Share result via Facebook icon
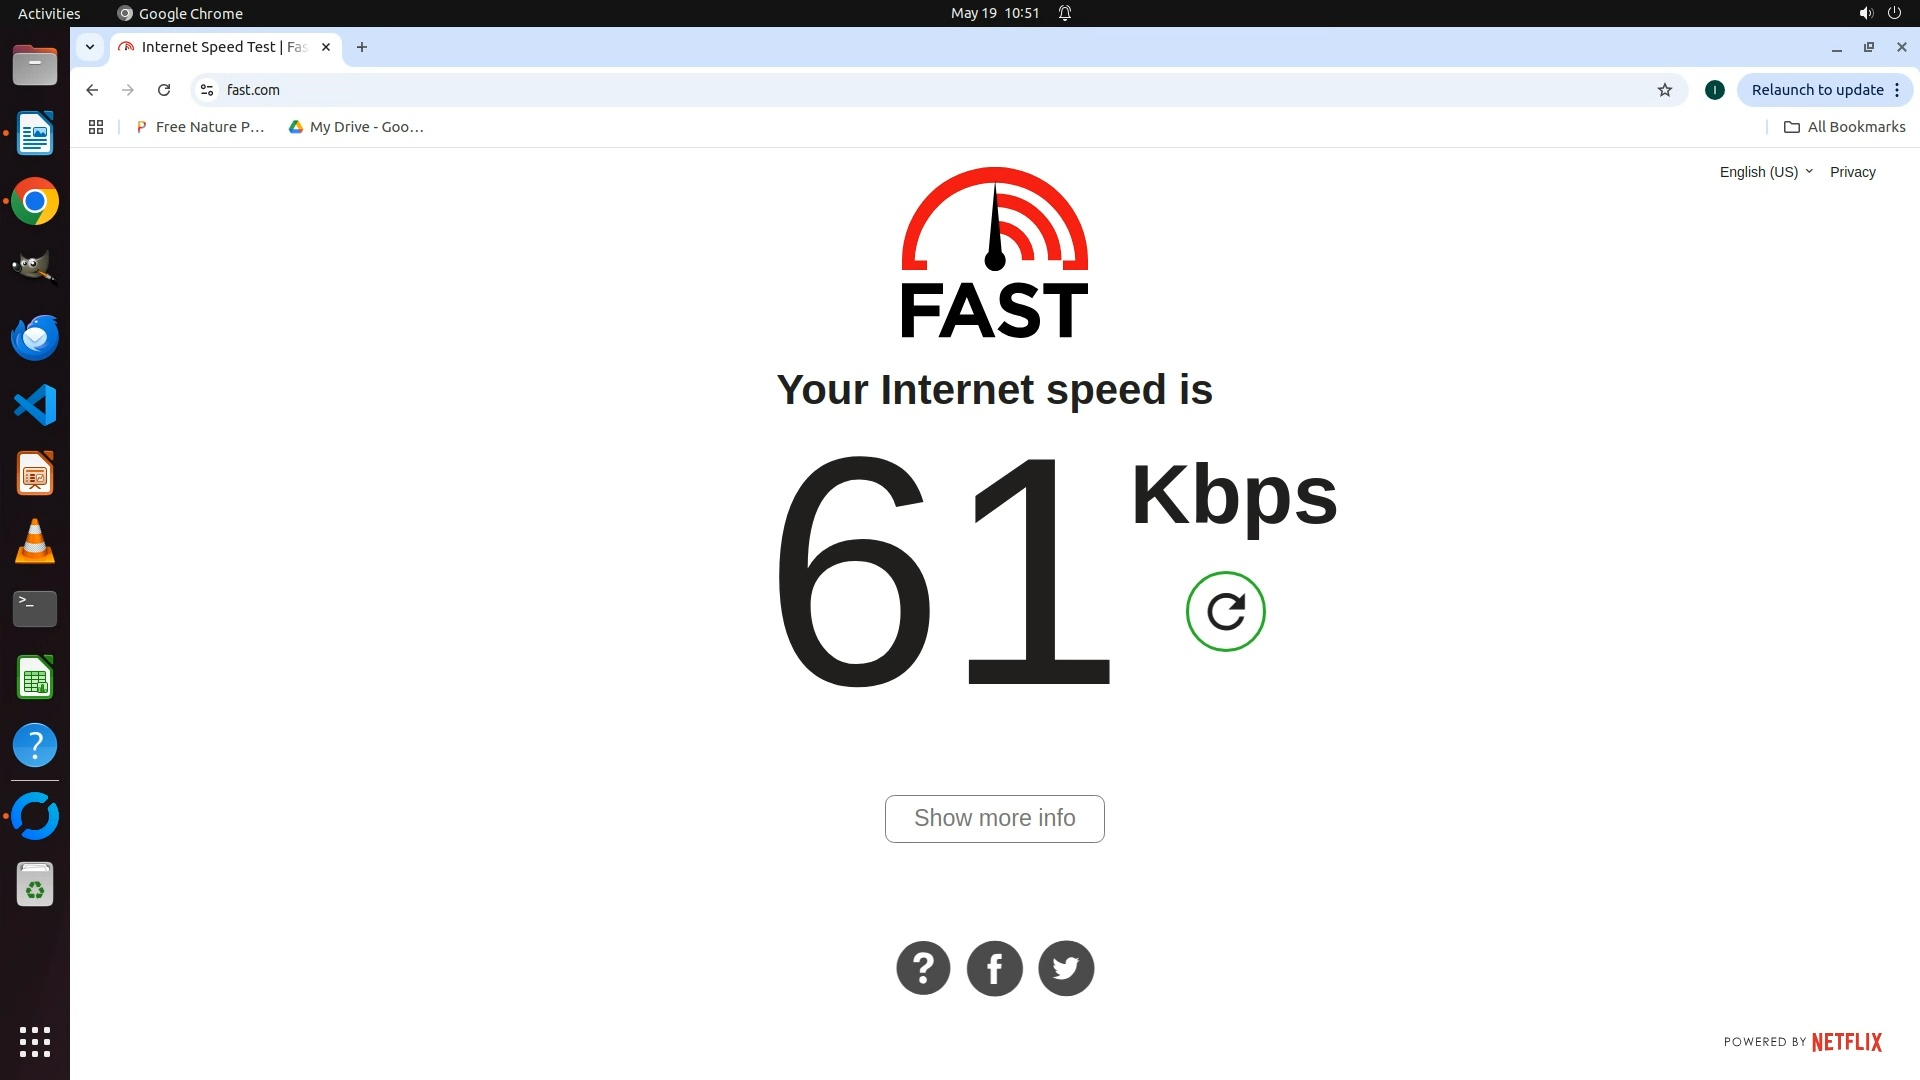 [x=995, y=968]
